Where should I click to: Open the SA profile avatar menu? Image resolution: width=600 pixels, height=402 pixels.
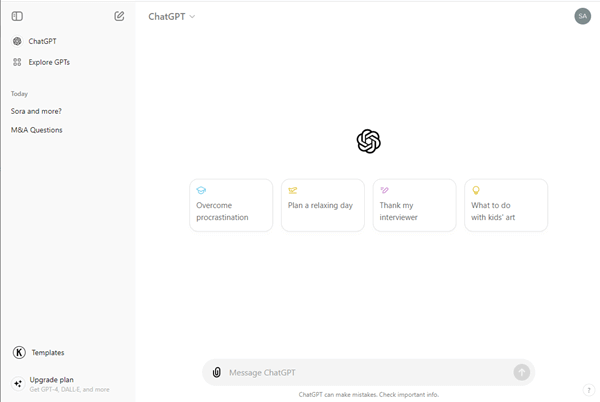tap(582, 16)
